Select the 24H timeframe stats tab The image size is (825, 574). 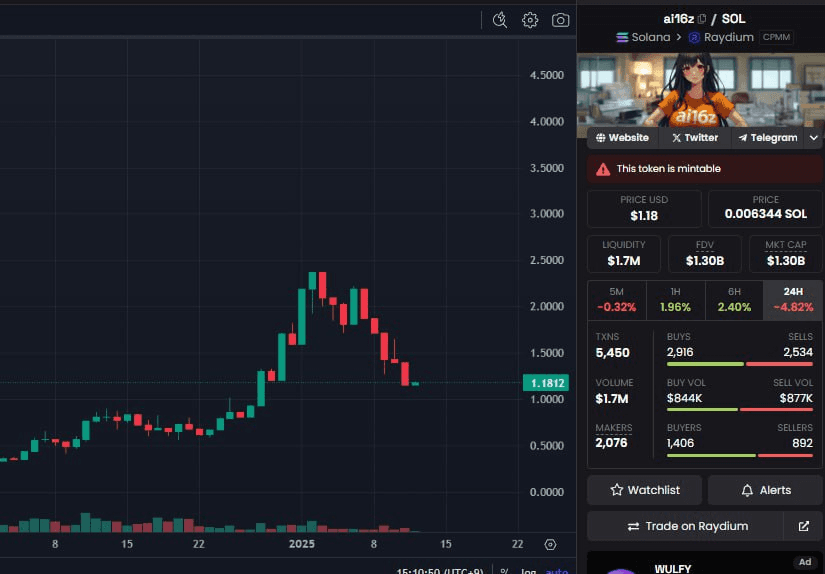pyautogui.click(x=793, y=300)
